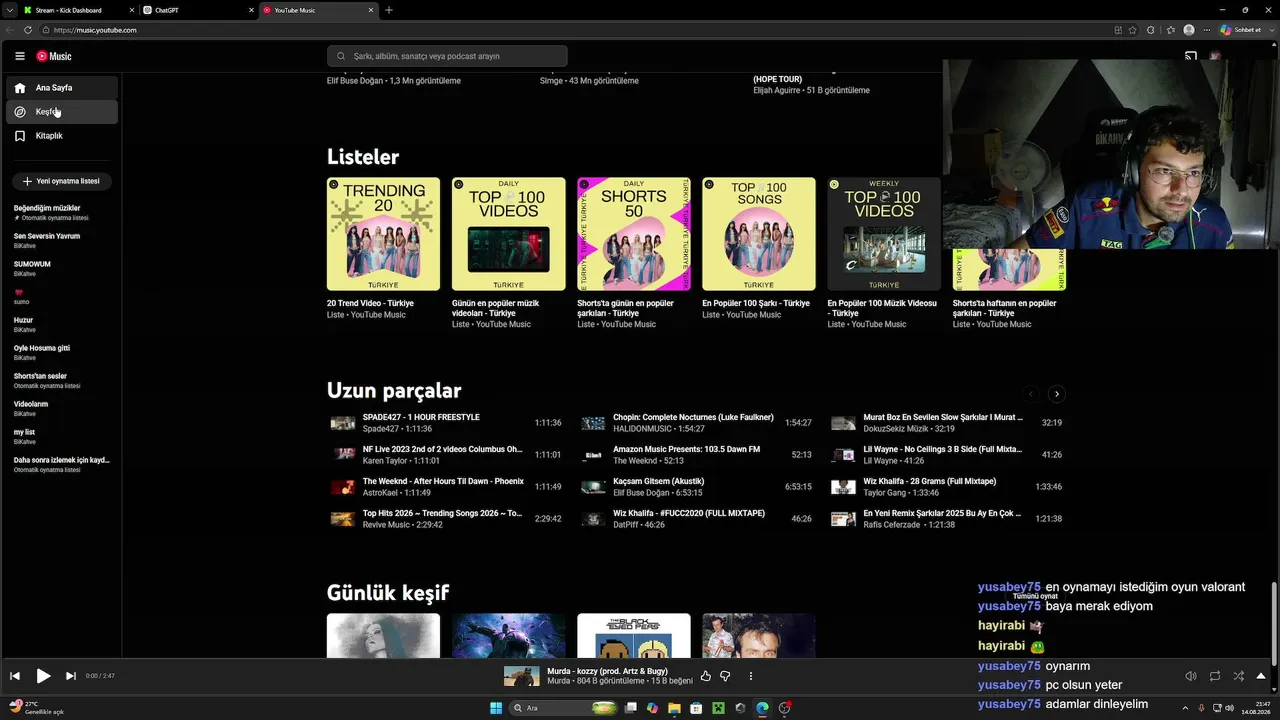Open Shorts'tan sesler playlist
The width and height of the screenshot is (1280, 720).
tap(62, 381)
